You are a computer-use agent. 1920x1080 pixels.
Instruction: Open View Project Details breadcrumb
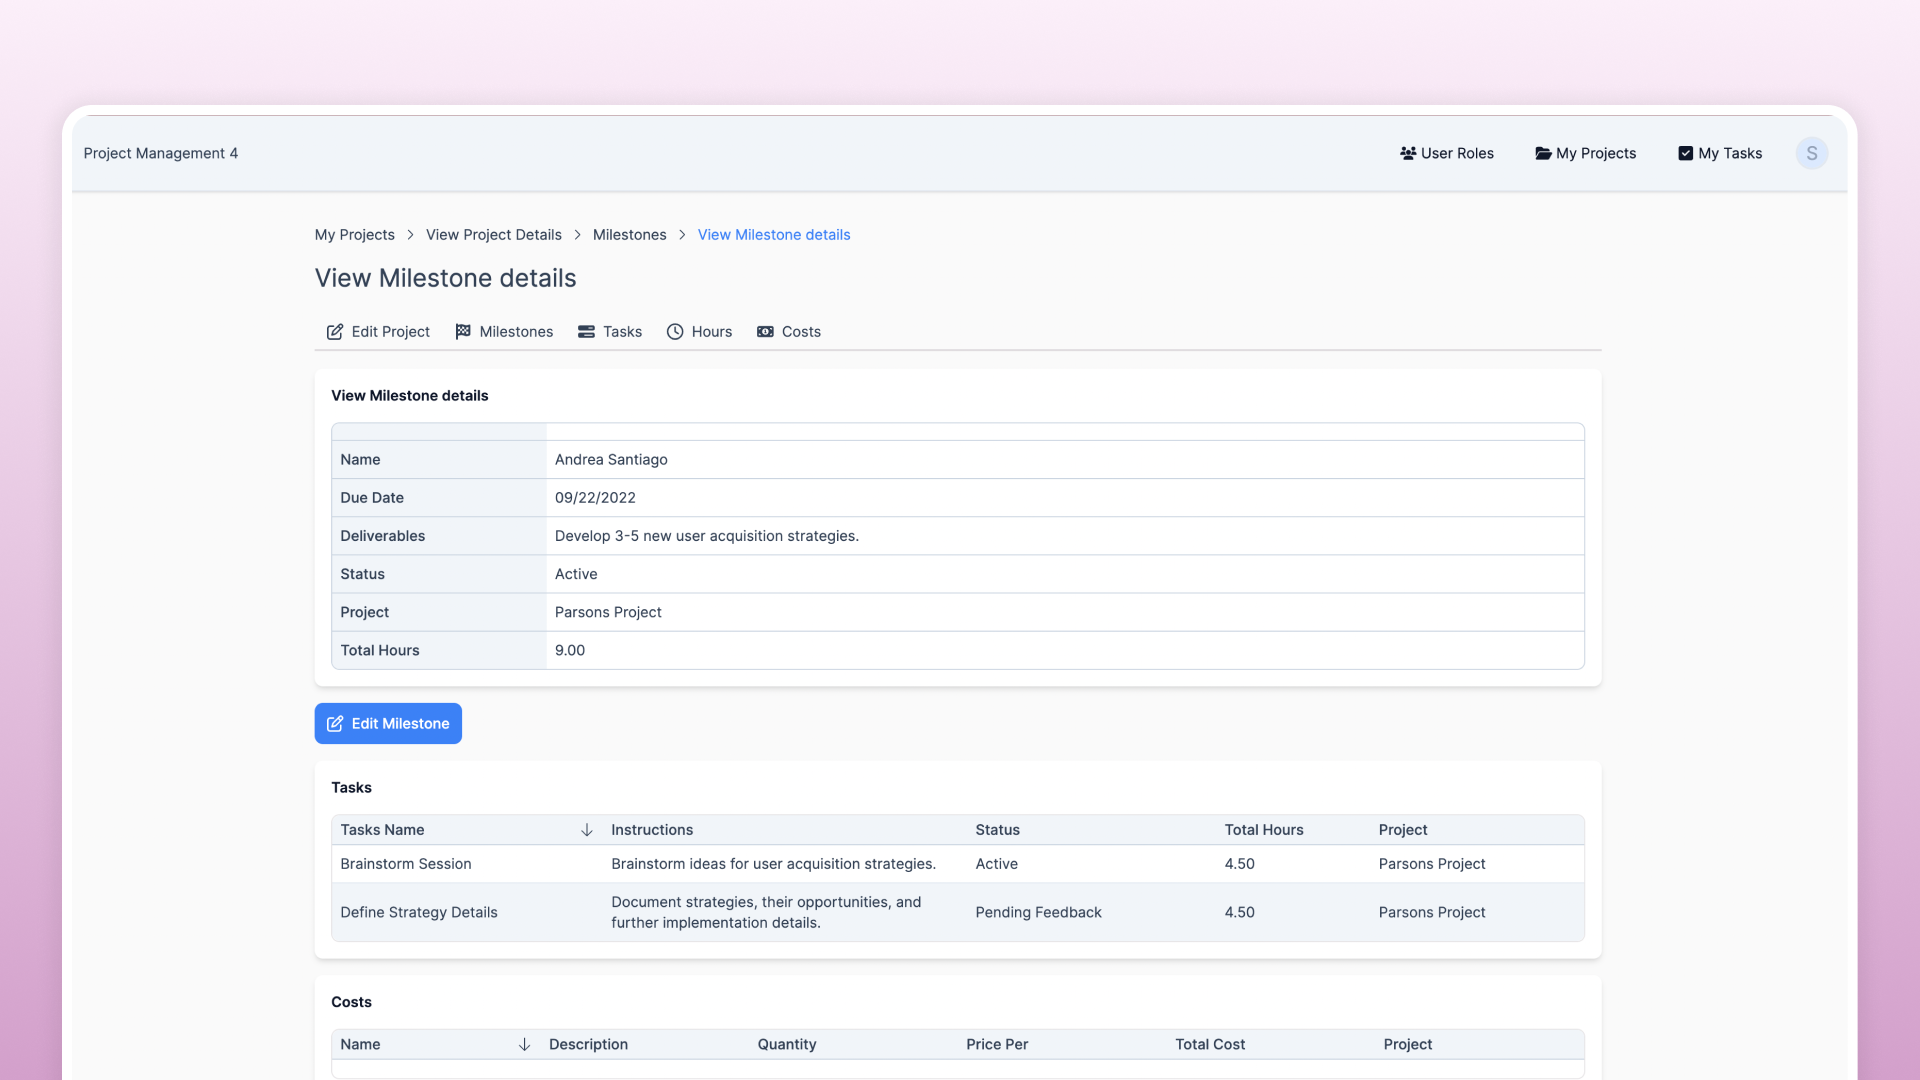click(493, 235)
